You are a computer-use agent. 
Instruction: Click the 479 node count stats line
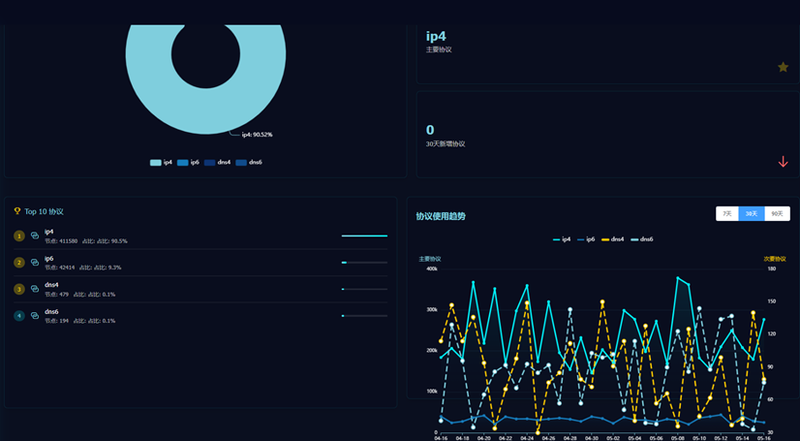(80, 295)
